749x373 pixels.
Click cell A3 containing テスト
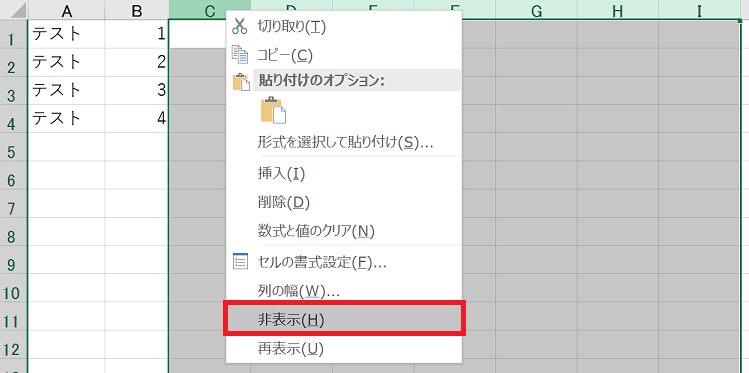(66, 91)
